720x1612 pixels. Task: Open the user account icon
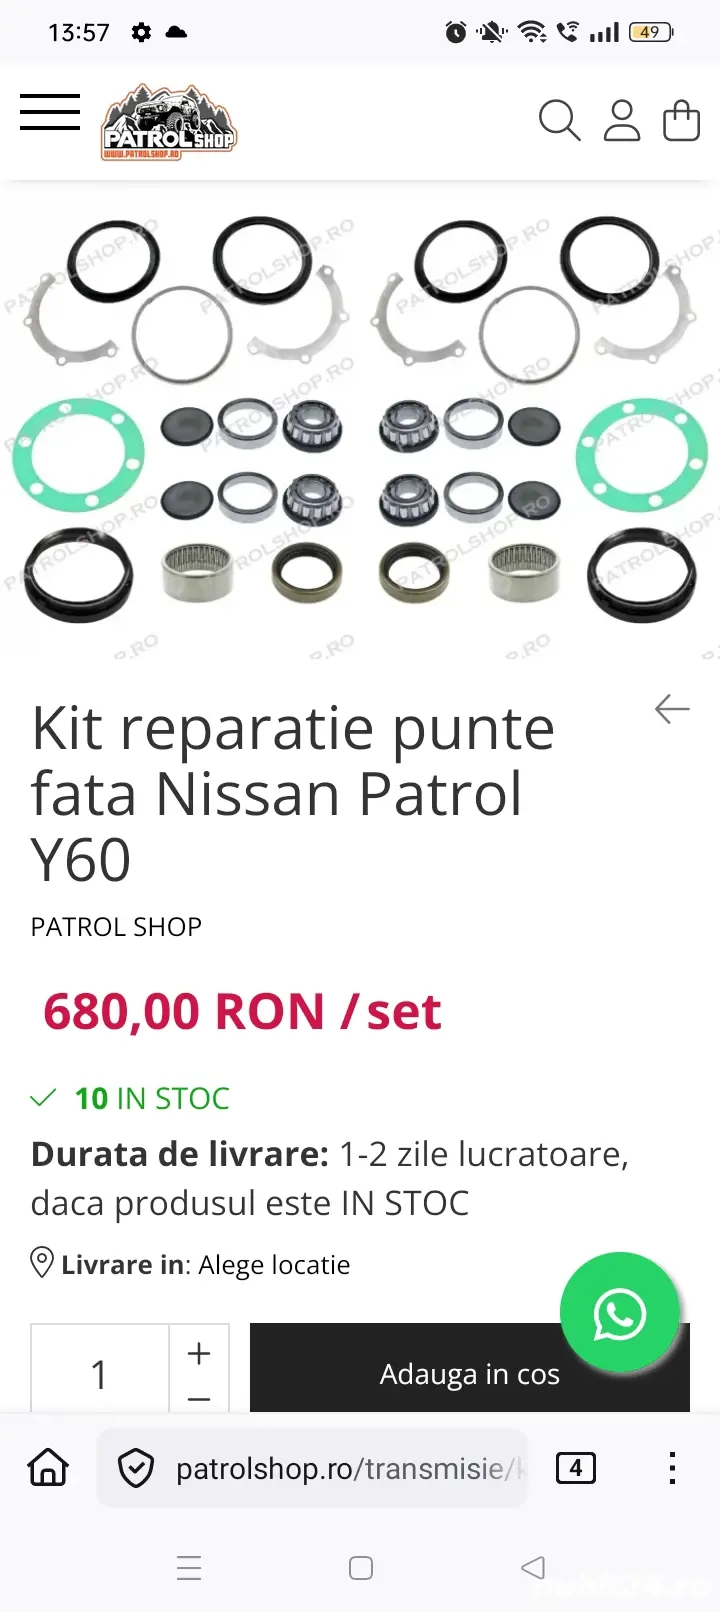[x=621, y=121]
